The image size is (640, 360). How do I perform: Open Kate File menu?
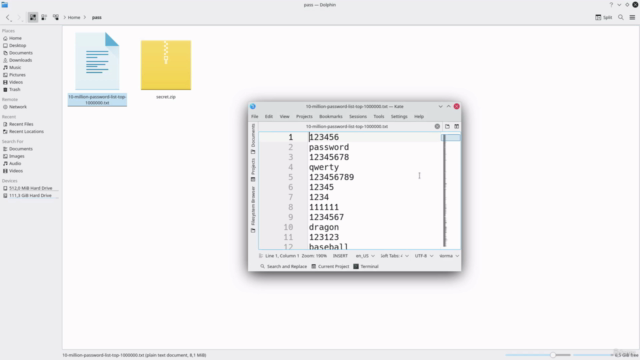pos(255,116)
